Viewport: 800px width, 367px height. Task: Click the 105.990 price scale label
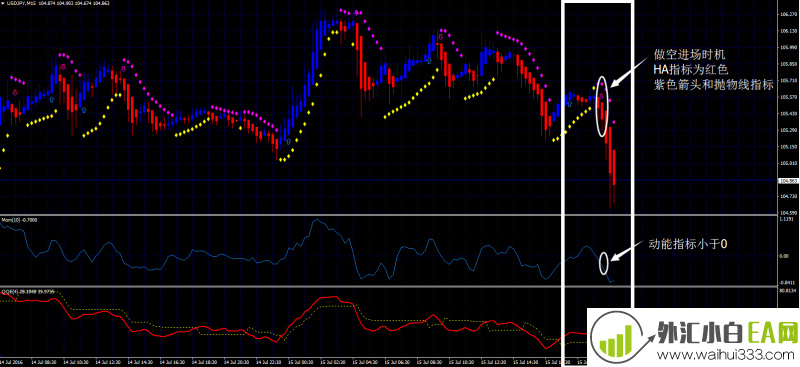tap(789, 47)
